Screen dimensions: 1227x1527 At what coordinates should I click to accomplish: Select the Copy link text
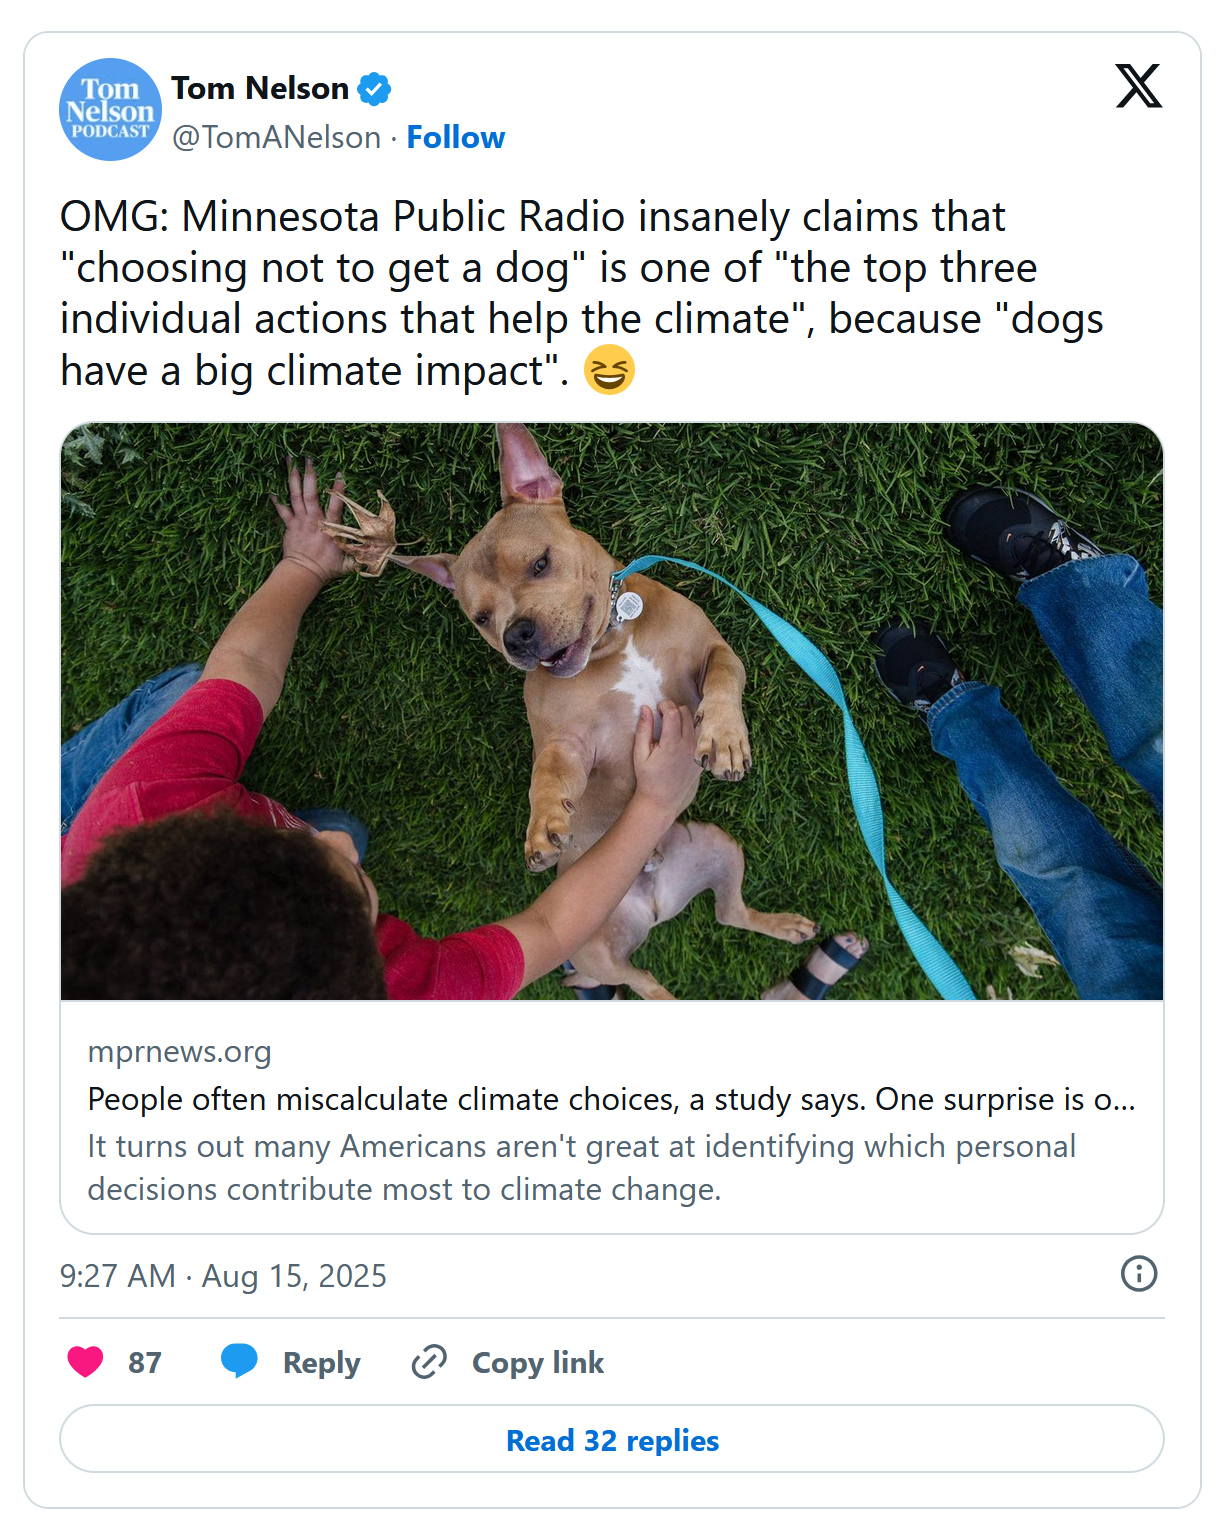537,1363
